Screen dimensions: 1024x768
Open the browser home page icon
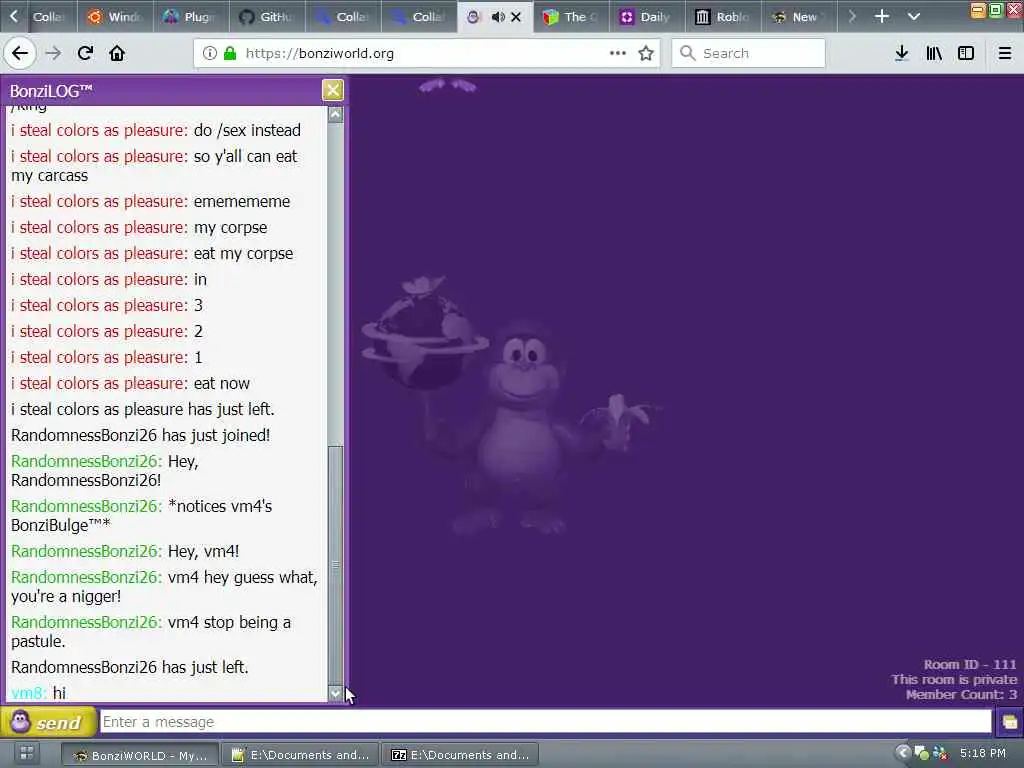[x=117, y=54]
